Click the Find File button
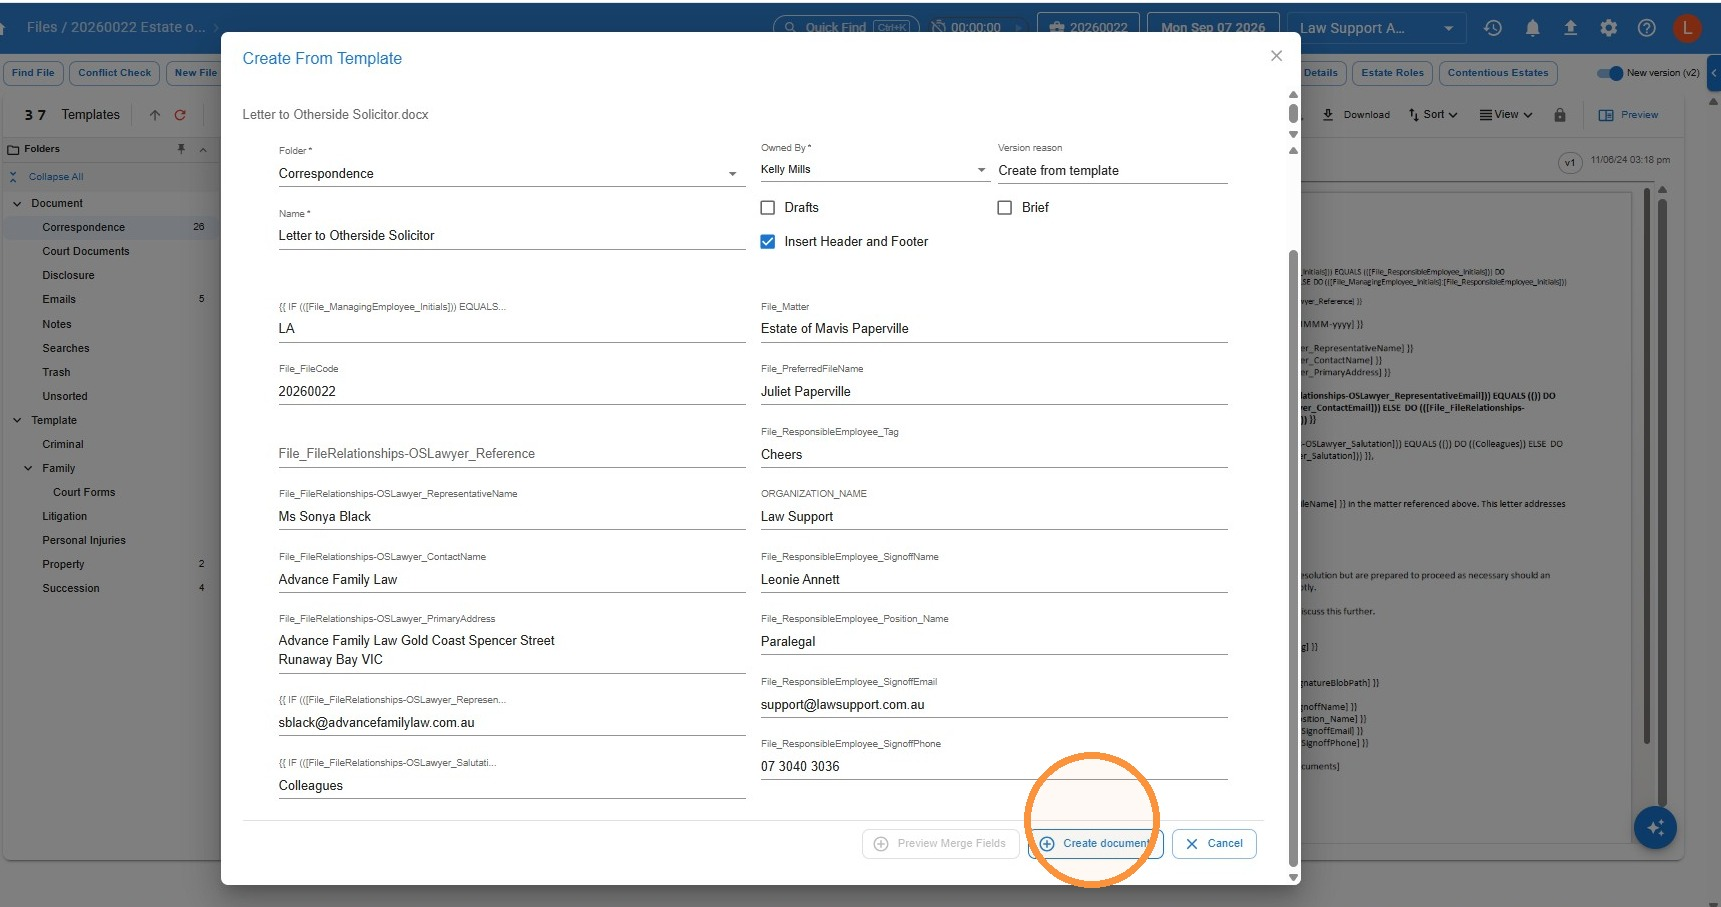1721x907 pixels. [x=33, y=73]
